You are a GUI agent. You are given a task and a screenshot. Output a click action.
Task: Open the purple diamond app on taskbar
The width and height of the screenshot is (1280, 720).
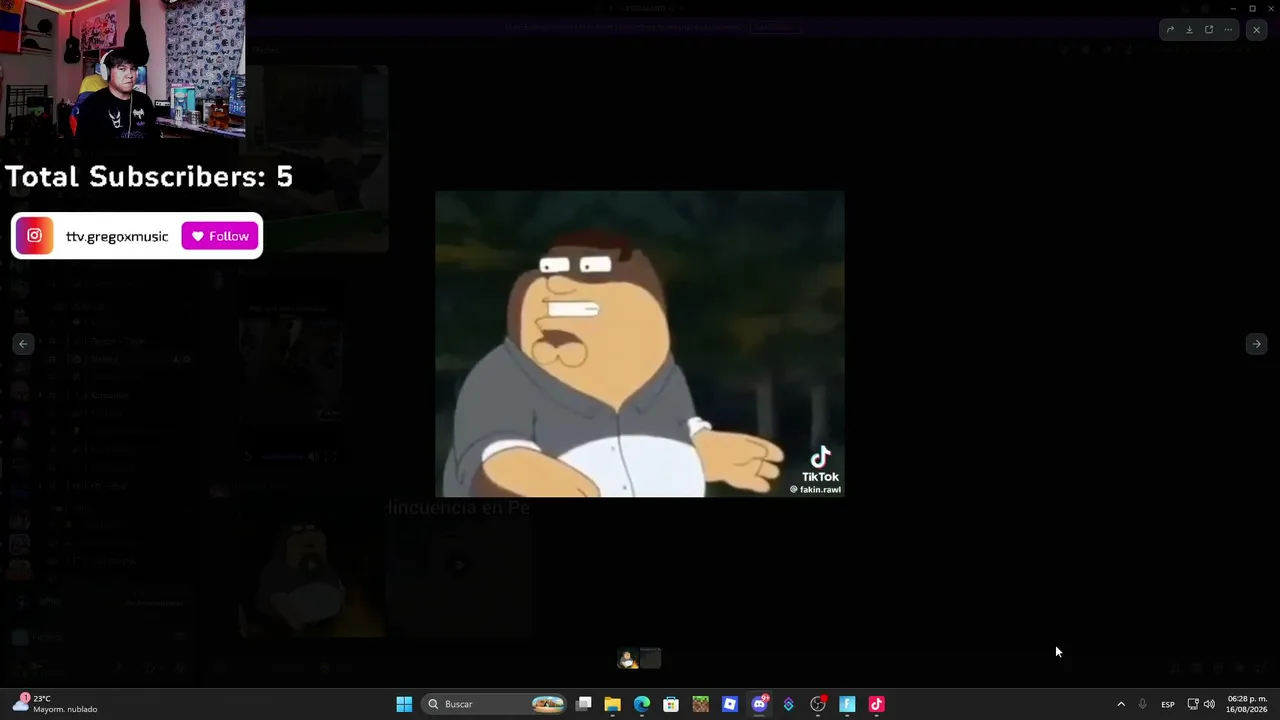click(789, 704)
